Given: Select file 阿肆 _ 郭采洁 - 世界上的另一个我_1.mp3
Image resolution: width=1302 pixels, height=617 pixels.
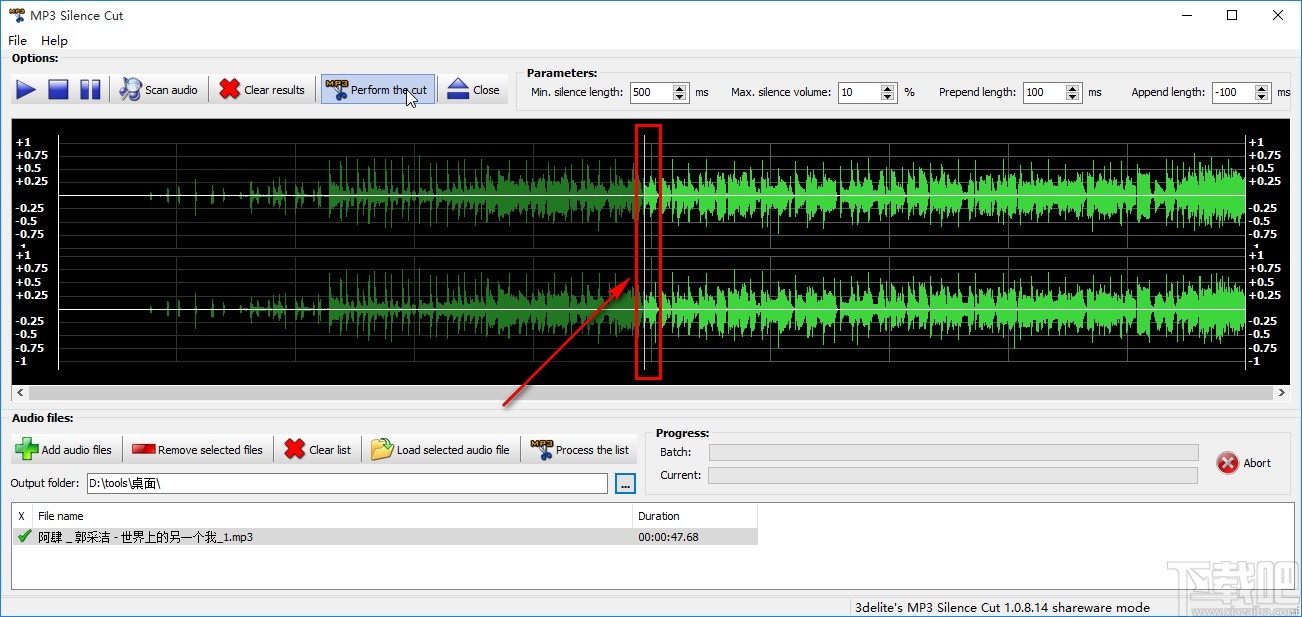Looking at the screenshot, I should click(145, 537).
